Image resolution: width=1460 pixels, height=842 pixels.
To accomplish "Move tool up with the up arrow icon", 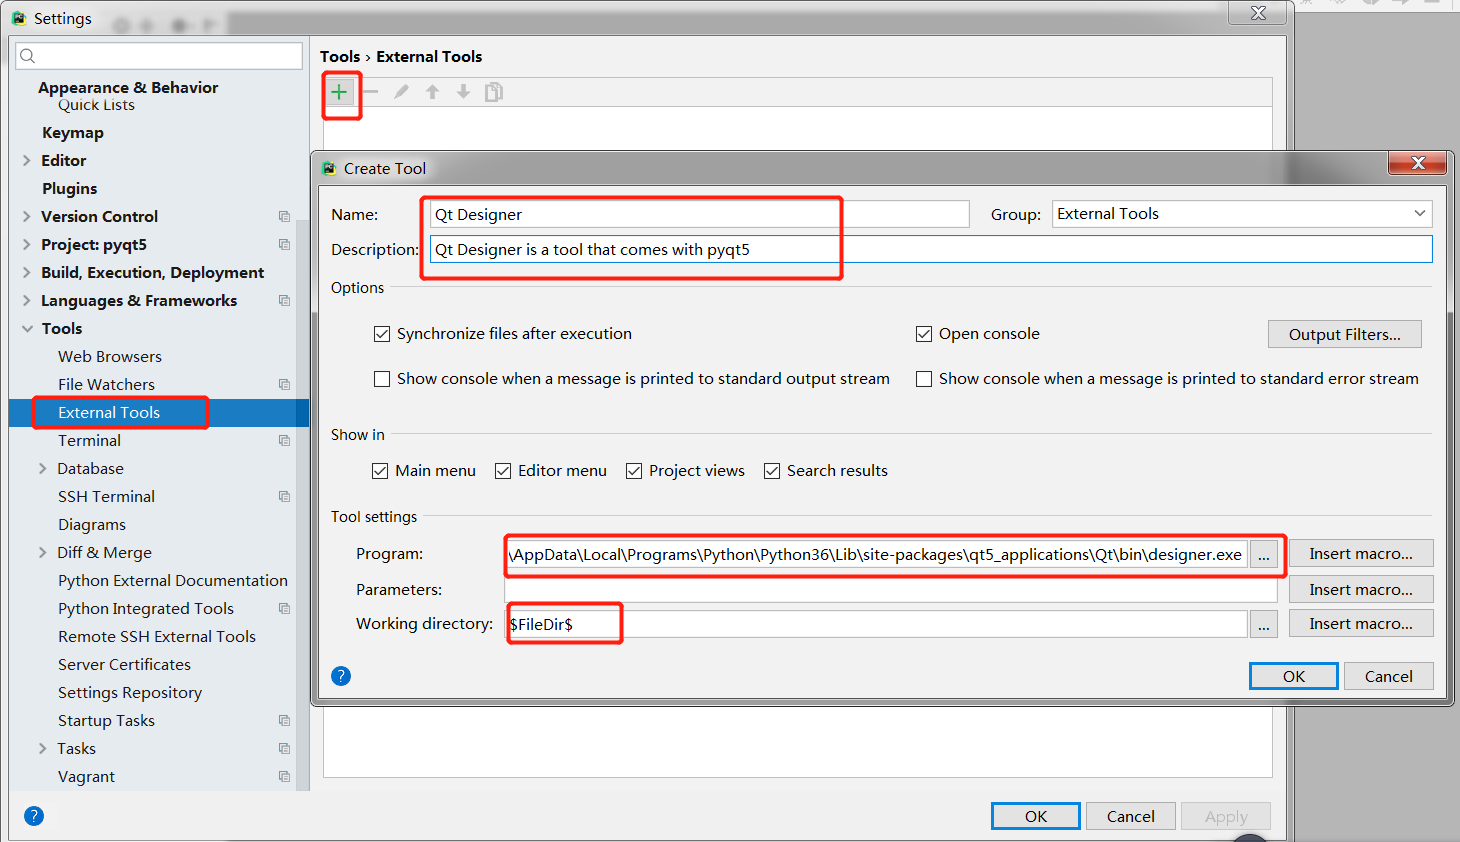I will [x=432, y=91].
